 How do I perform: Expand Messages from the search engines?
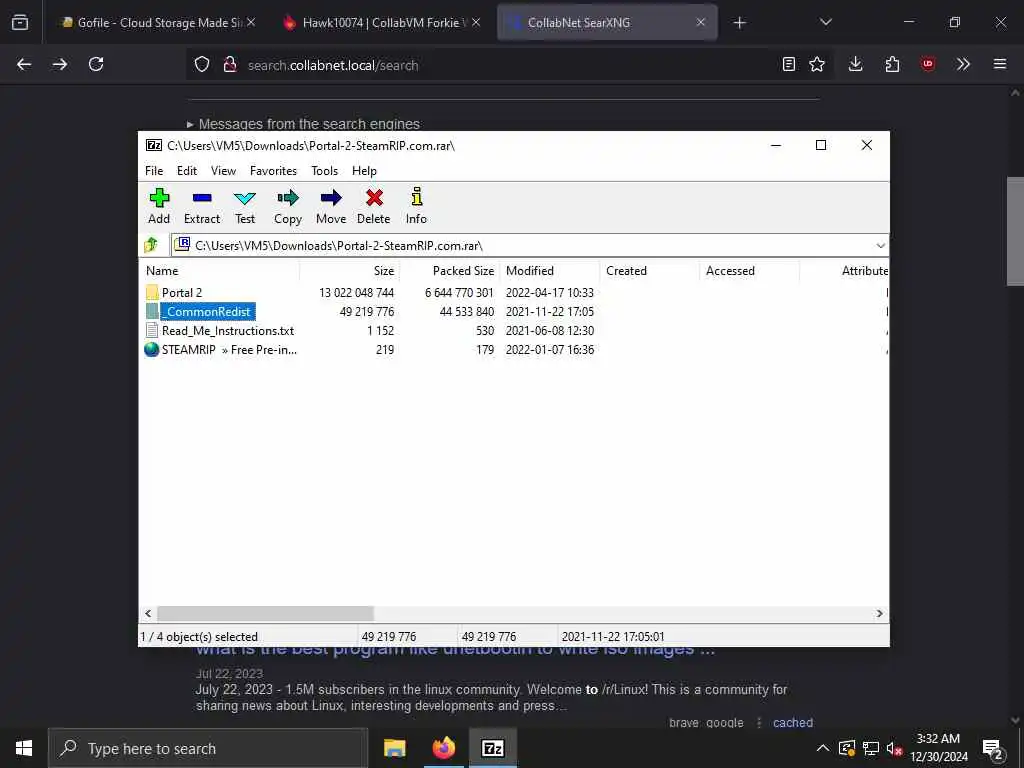coord(304,123)
